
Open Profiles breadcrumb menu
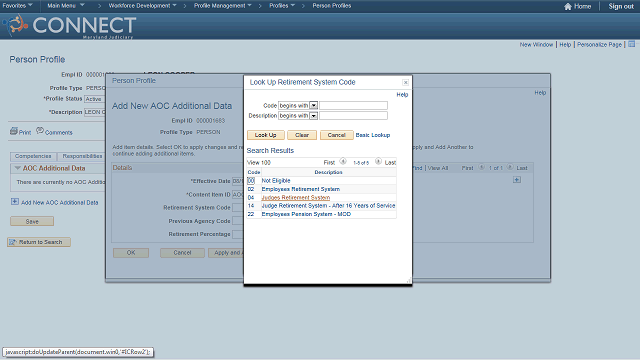pos(282,6)
